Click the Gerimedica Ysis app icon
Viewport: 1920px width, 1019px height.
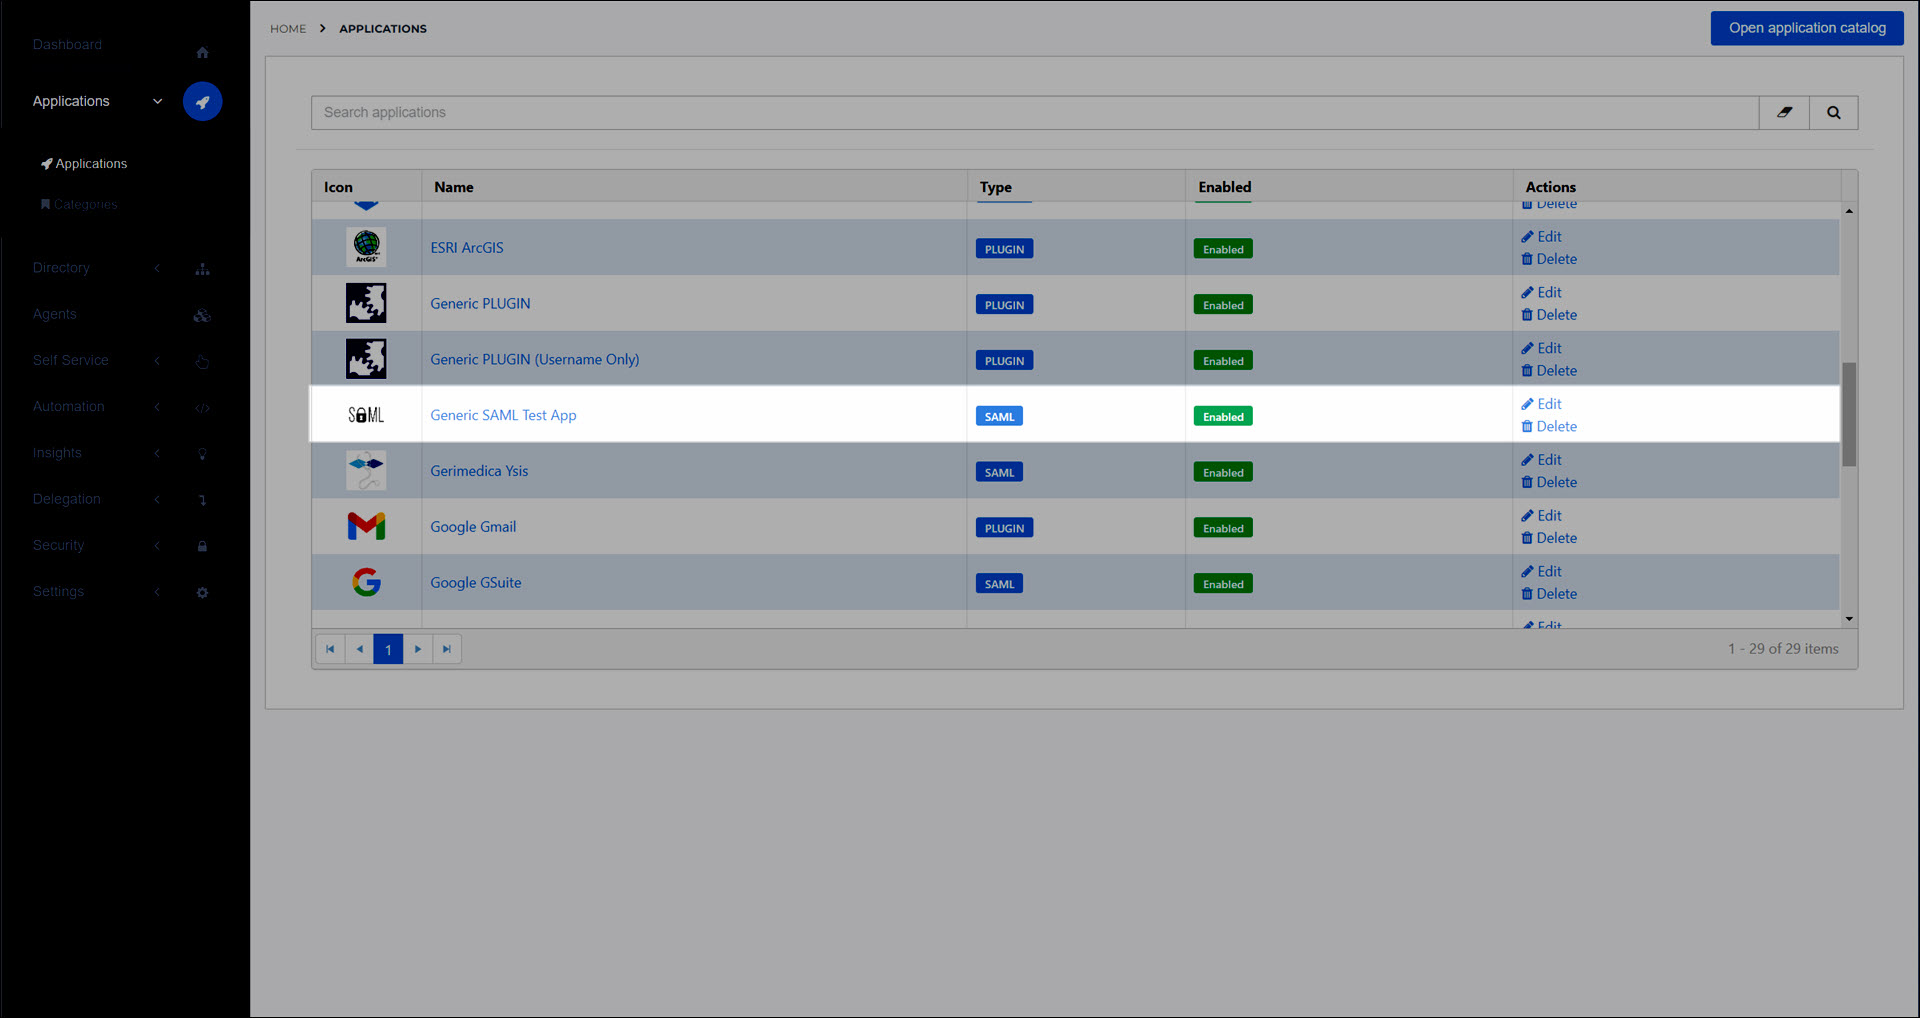[x=366, y=470]
